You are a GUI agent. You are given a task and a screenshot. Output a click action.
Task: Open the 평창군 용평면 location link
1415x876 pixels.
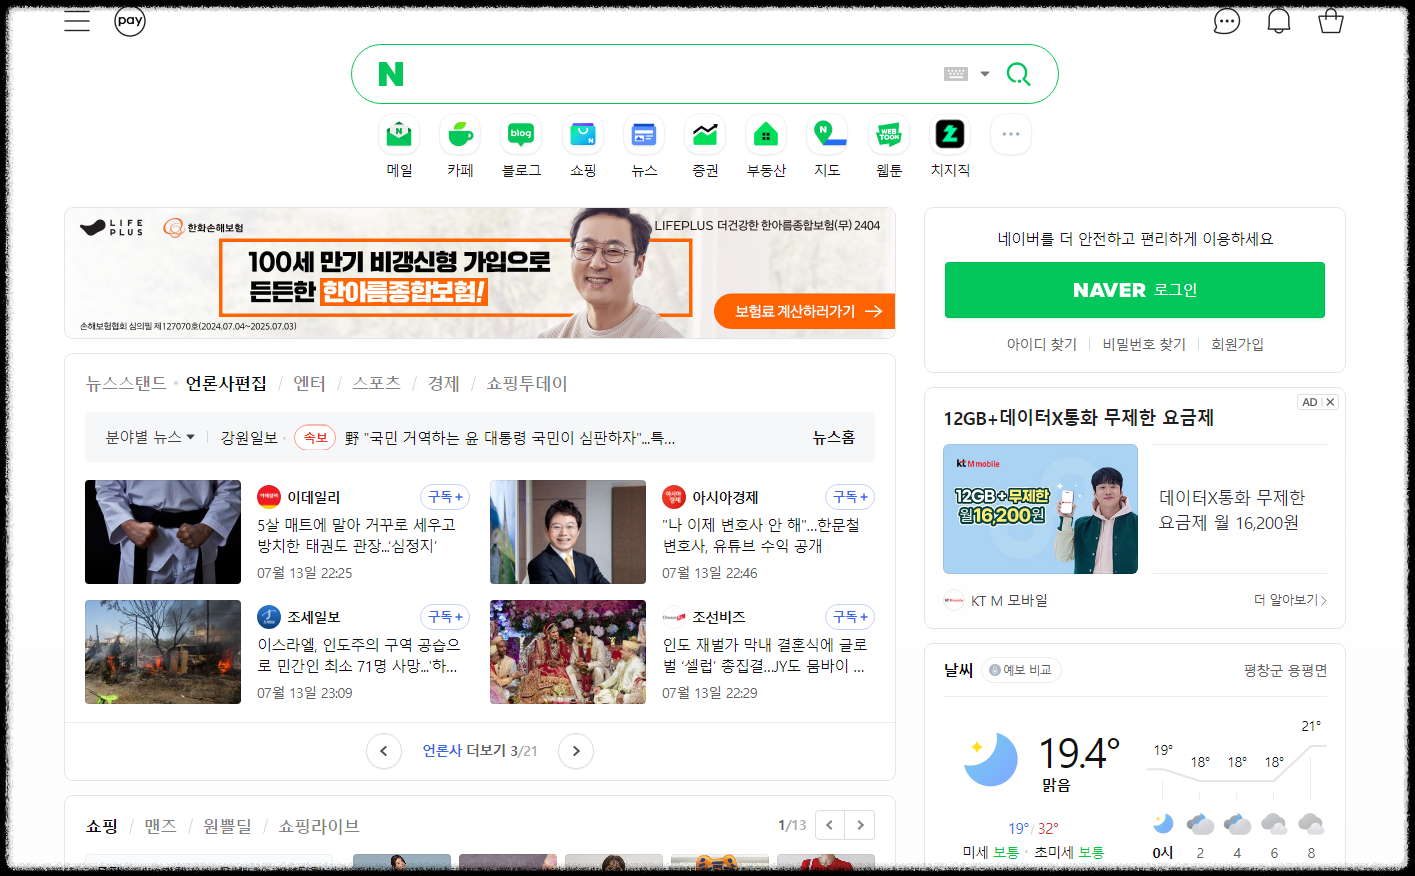pyautogui.click(x=1285, y=670)
